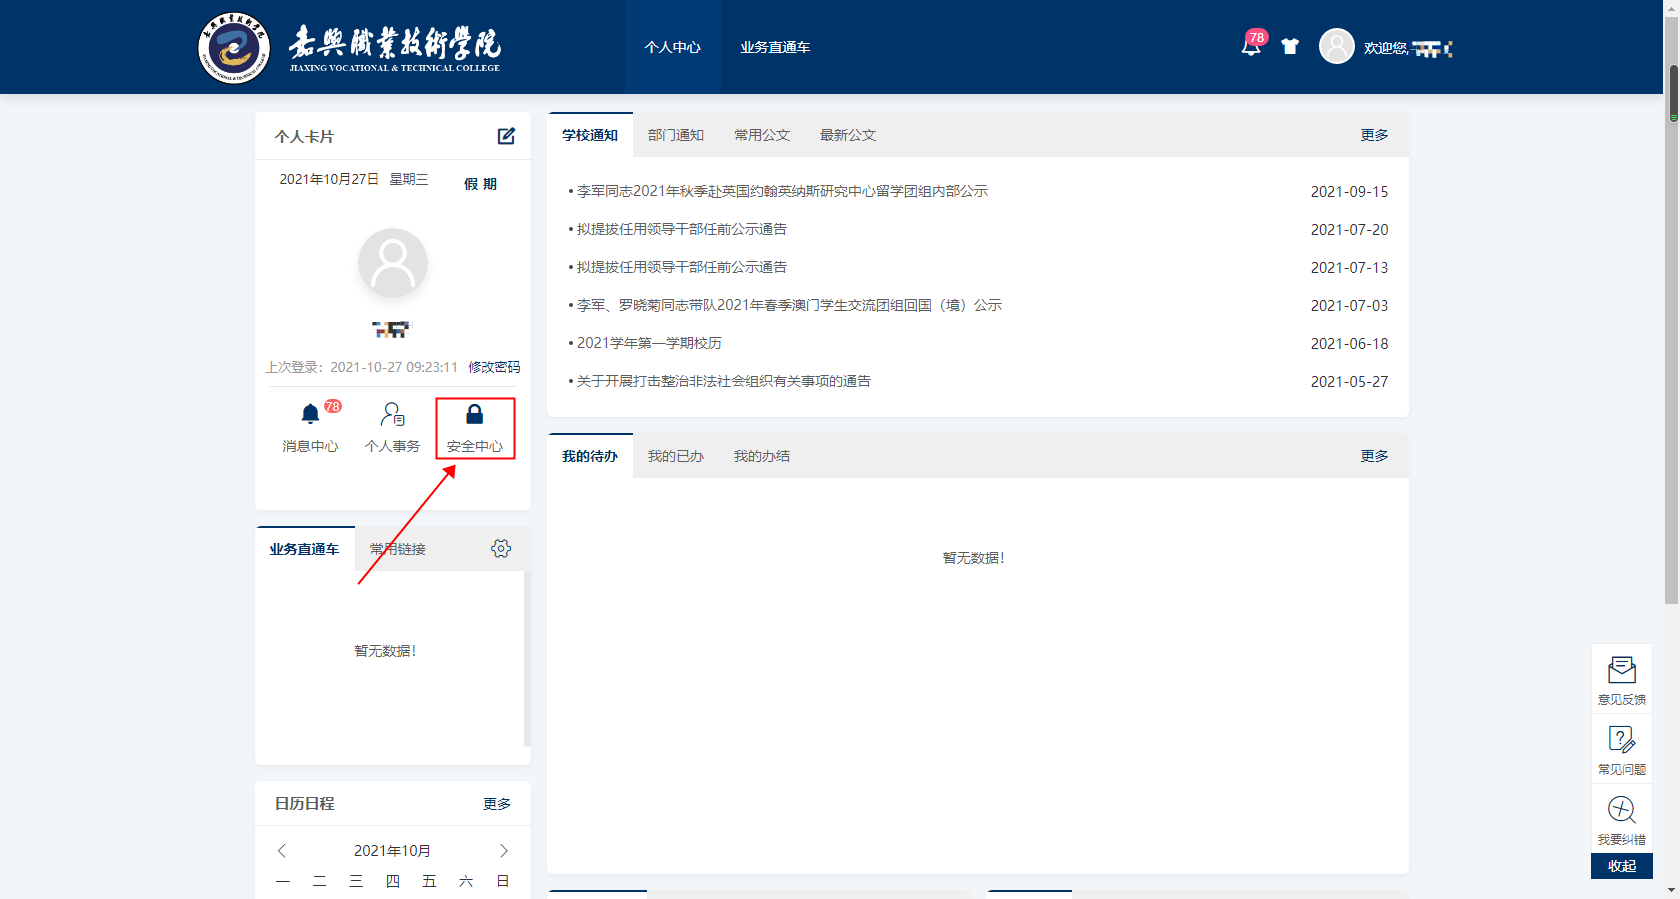Select 业务直通车 in top navigation
1680x899 pixels.
click(775, 47)
